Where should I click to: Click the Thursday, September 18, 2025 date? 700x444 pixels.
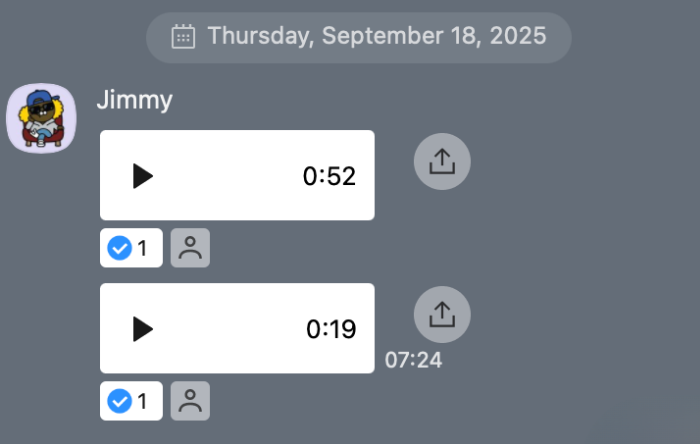(x=377, y=37)
